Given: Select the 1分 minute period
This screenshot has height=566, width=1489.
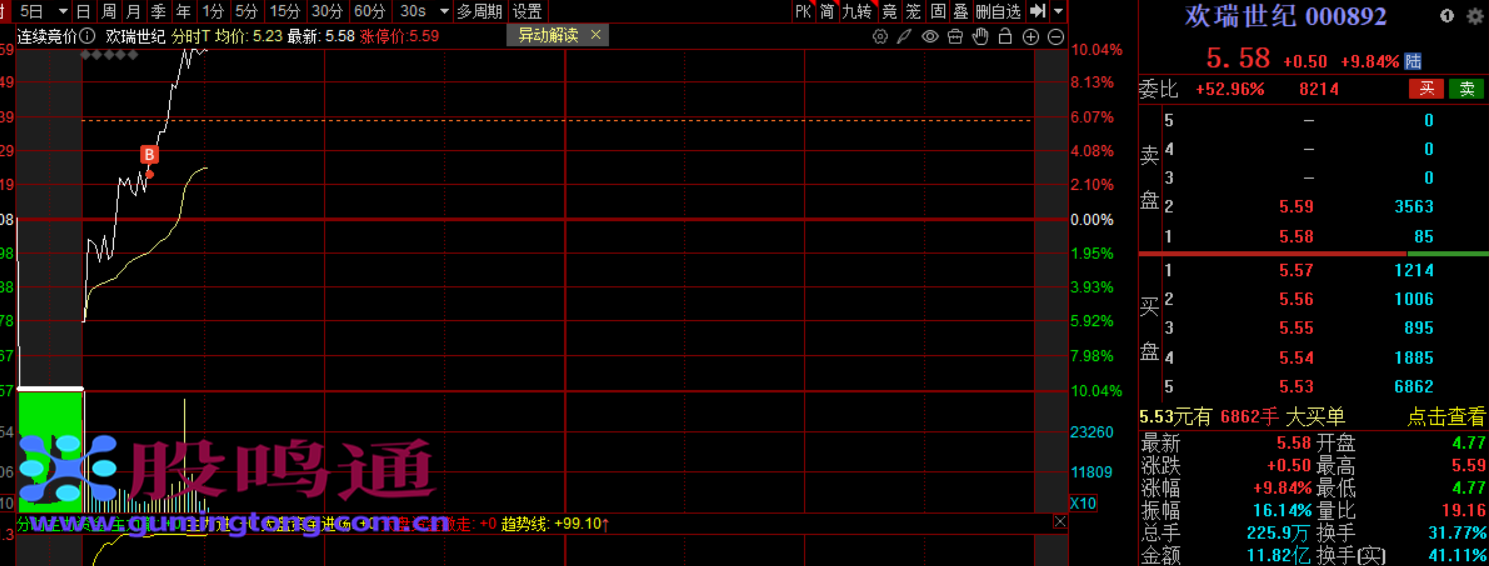Looking at the screenshot, I should tap(212, 11).
